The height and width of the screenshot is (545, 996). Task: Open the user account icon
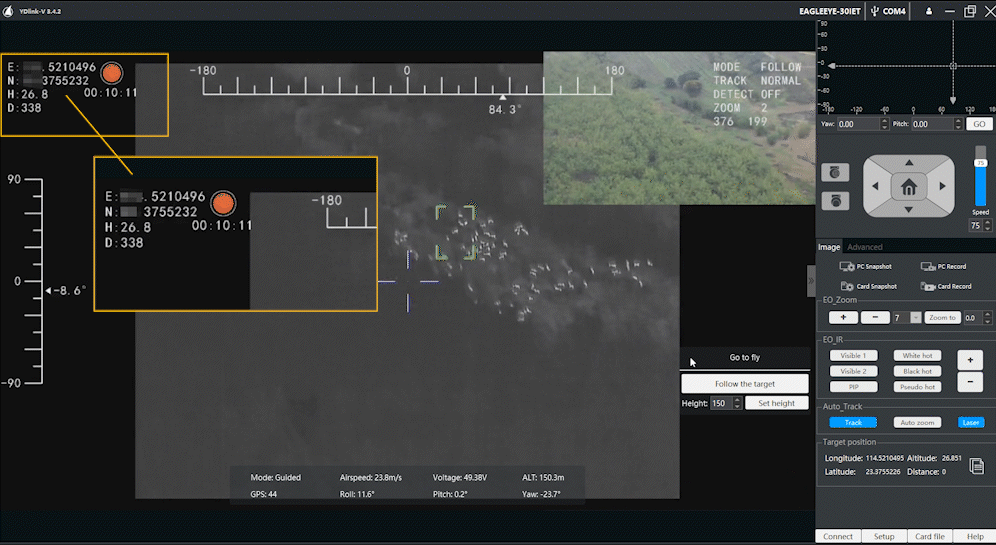930,11
